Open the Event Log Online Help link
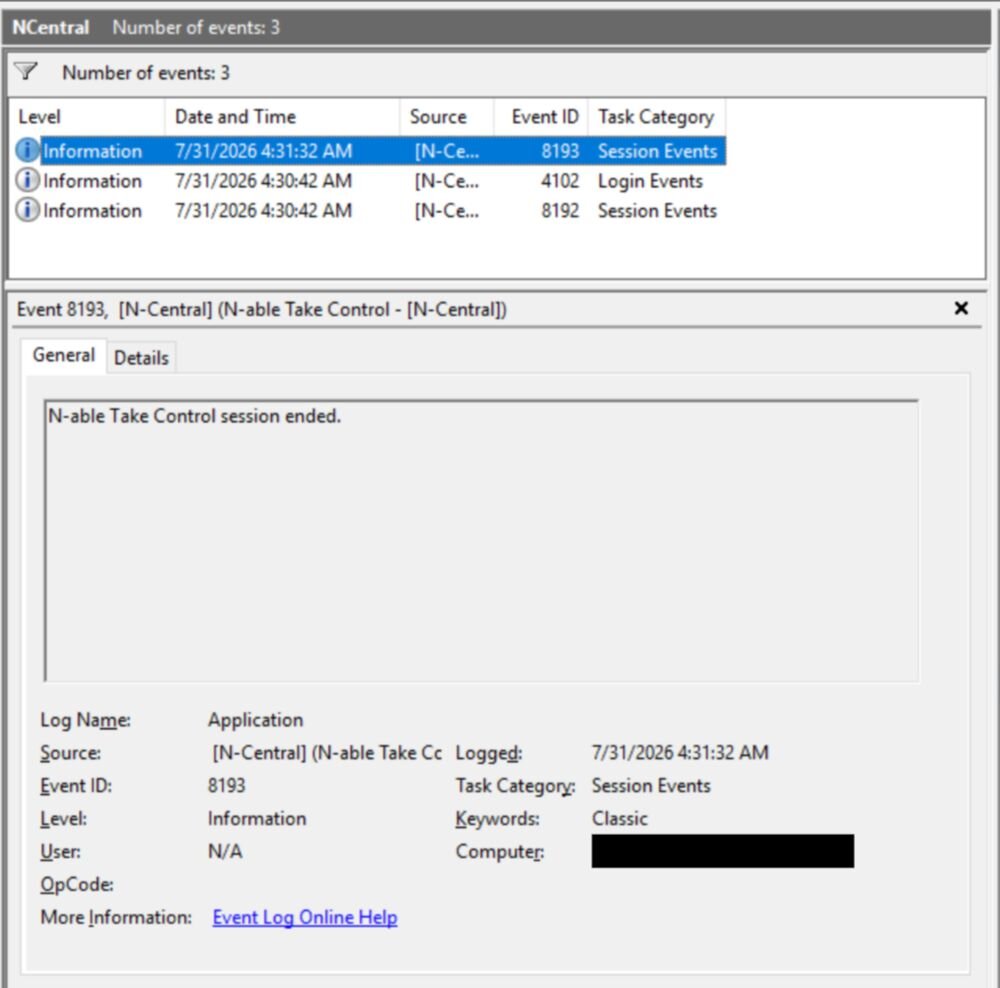 click(305, 917)
